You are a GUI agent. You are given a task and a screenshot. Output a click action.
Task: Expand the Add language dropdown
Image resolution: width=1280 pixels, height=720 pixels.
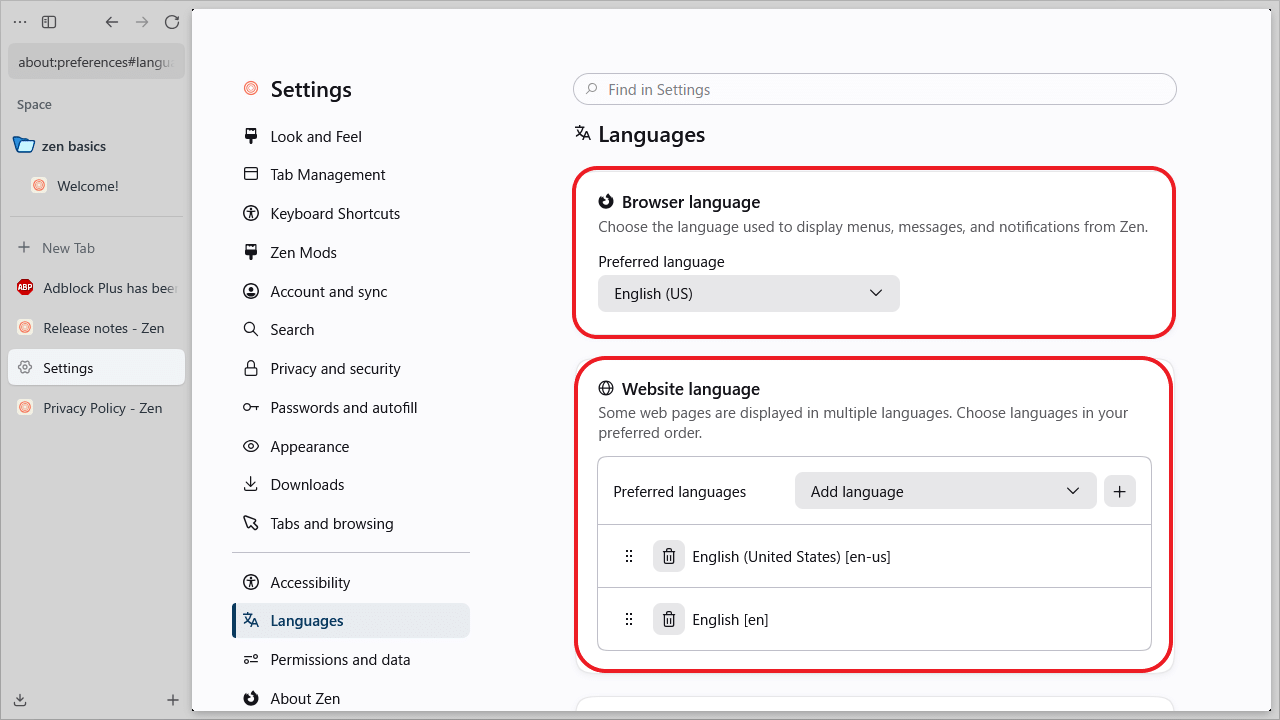click(x=946, y=491)
